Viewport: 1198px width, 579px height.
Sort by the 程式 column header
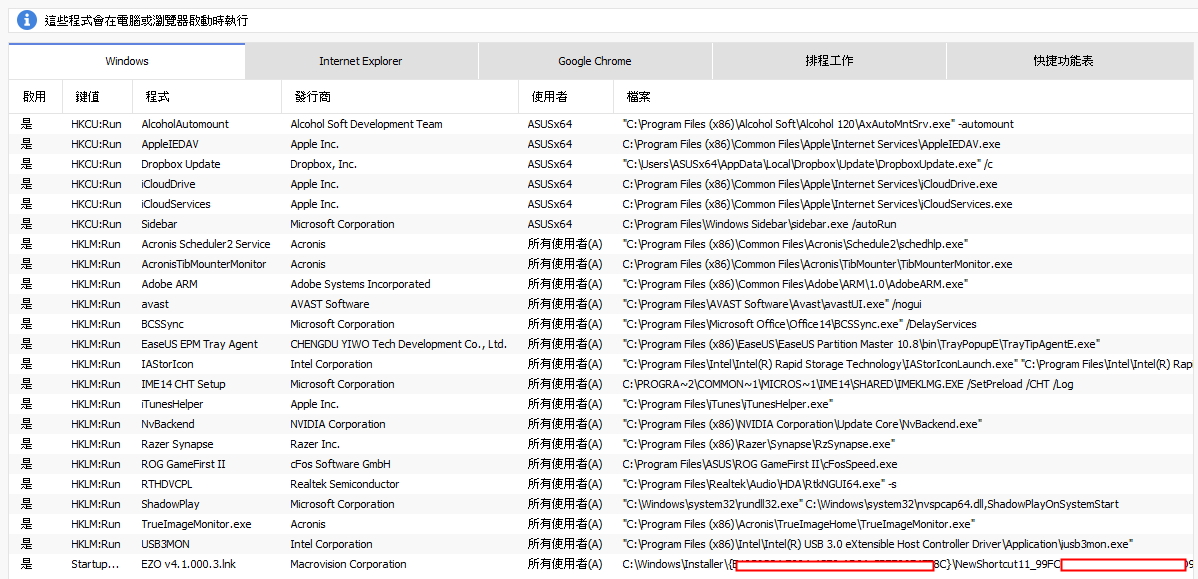(x=157, y=97)
